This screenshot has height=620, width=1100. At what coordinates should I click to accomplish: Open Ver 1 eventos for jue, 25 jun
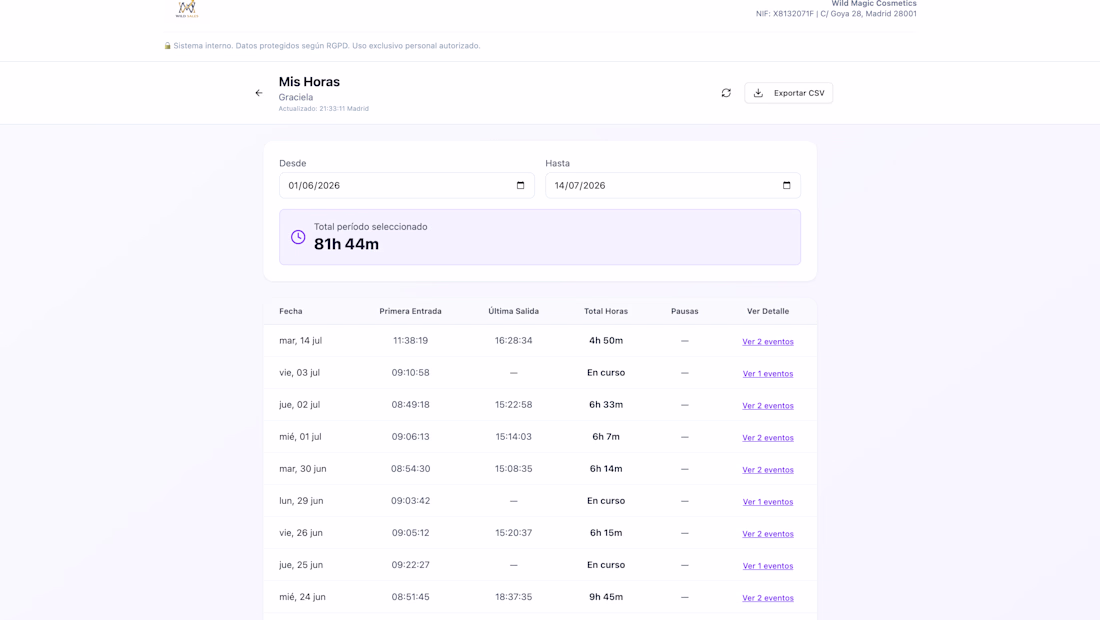point(767,565)
